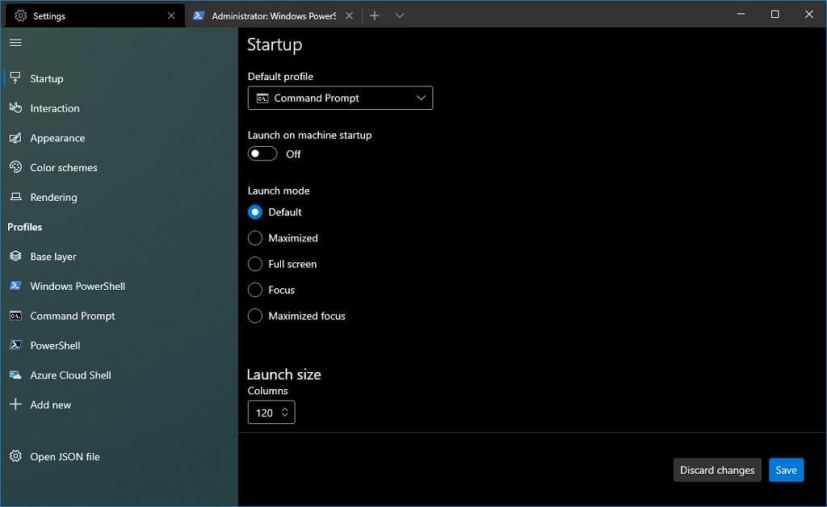827x507 pixels.
Task: Open Command Prompt profile settings
Action: coord(119,315)
